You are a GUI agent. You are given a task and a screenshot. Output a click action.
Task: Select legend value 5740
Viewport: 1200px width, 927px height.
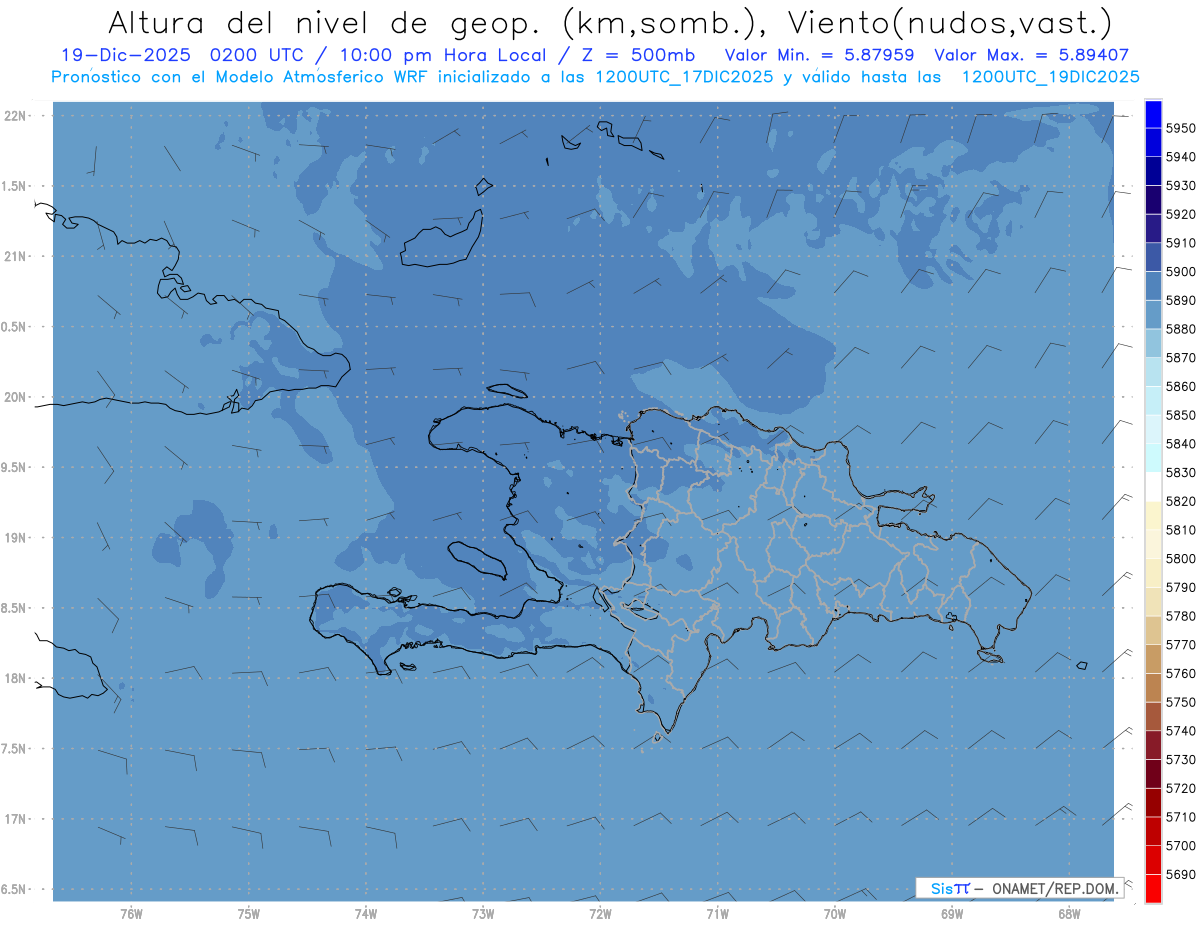(x=1181, y=731)
